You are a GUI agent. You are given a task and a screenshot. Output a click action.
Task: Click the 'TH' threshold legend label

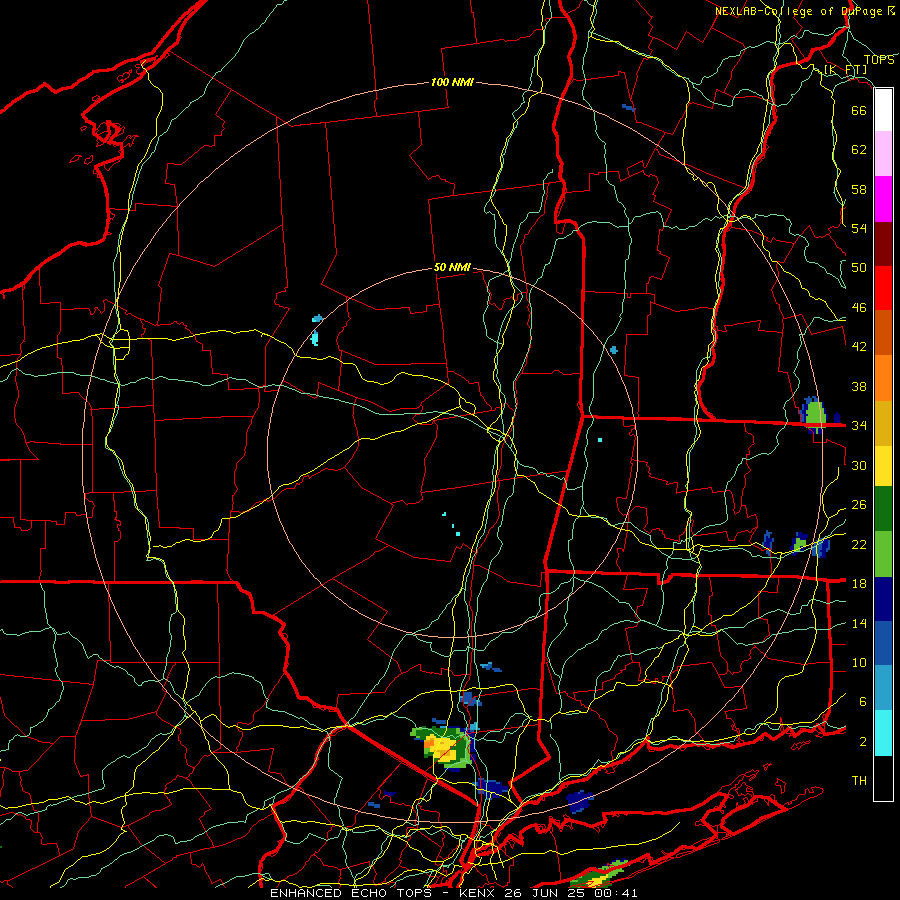tap(859, 781)
